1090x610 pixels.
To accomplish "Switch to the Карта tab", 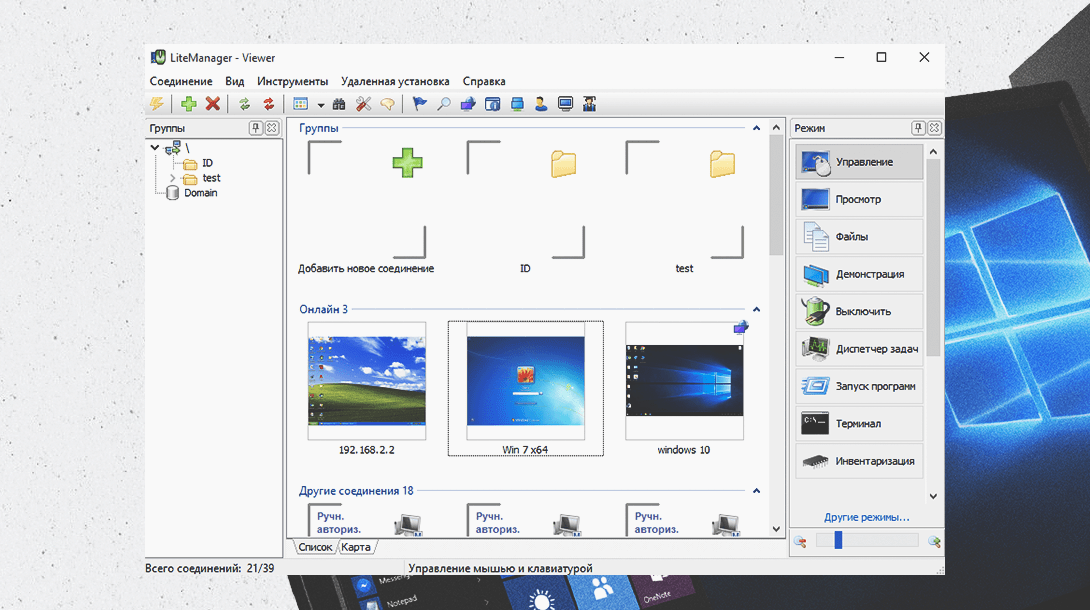I will point(356,547).
